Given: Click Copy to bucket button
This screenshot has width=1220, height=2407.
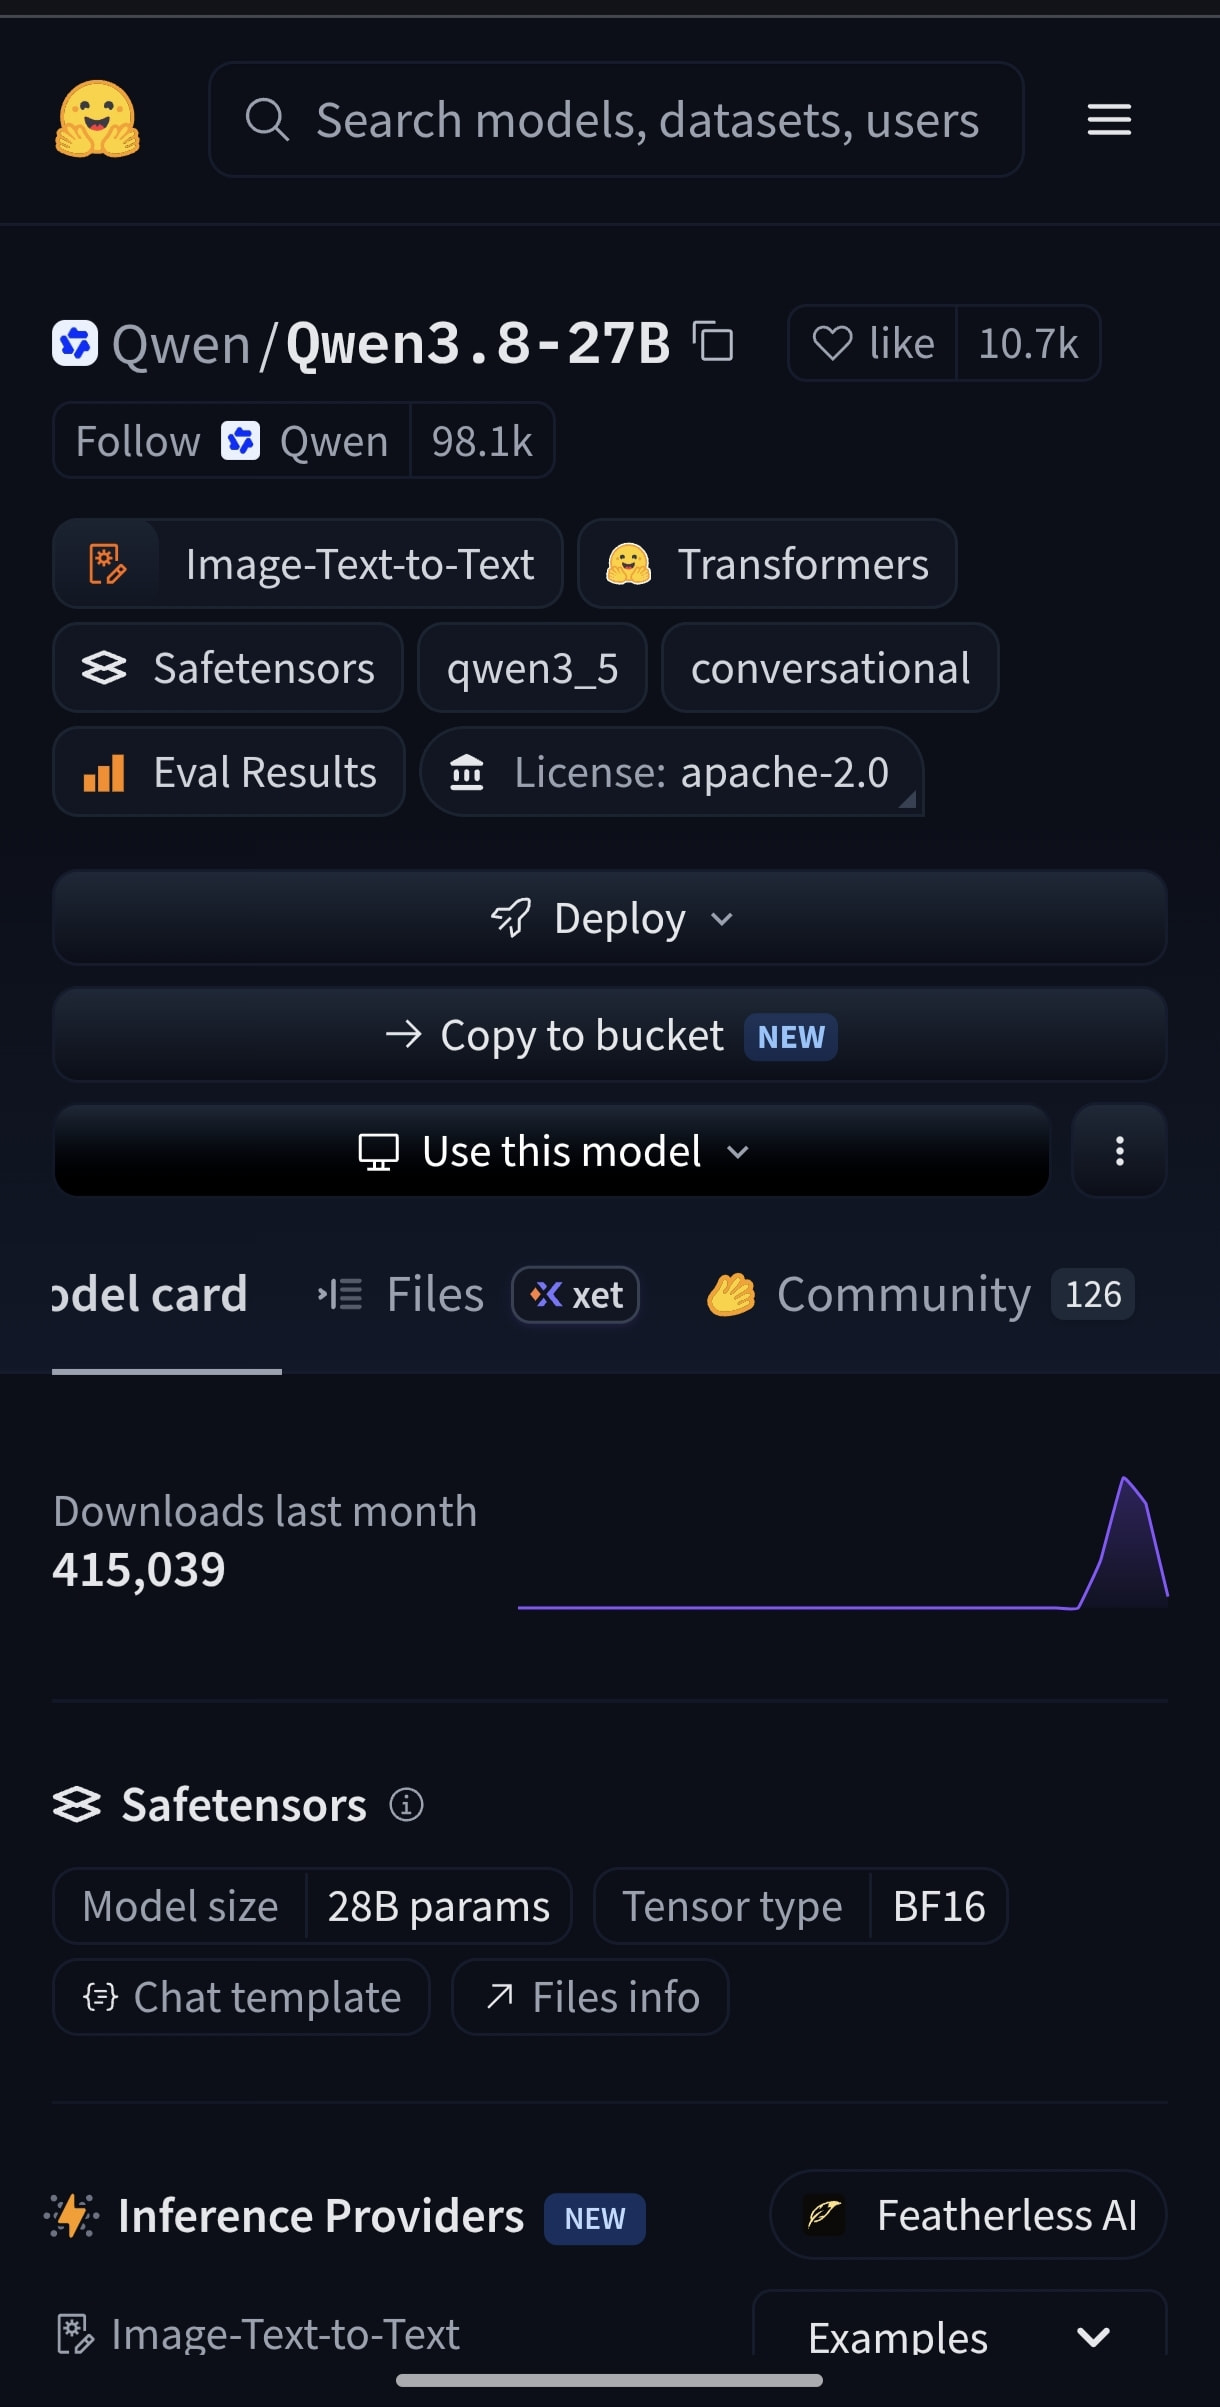Looking at the screenshot, I should pyautogui.click(x=610, y=1035).
